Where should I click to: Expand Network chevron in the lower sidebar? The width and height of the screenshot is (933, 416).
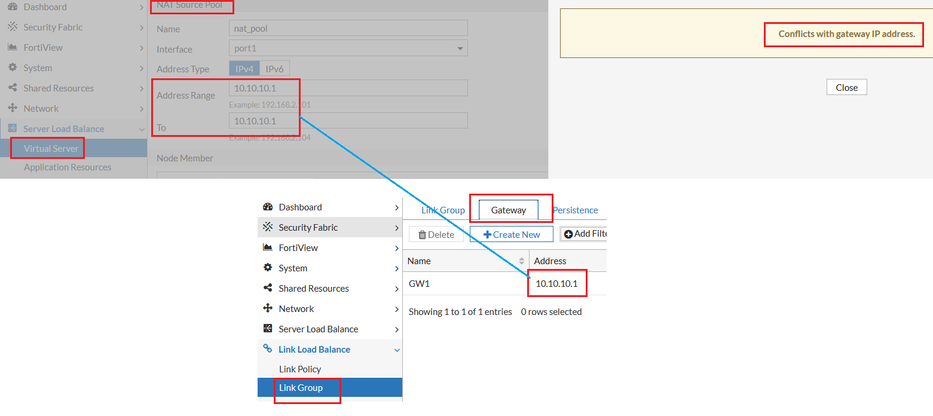[397, 309]
